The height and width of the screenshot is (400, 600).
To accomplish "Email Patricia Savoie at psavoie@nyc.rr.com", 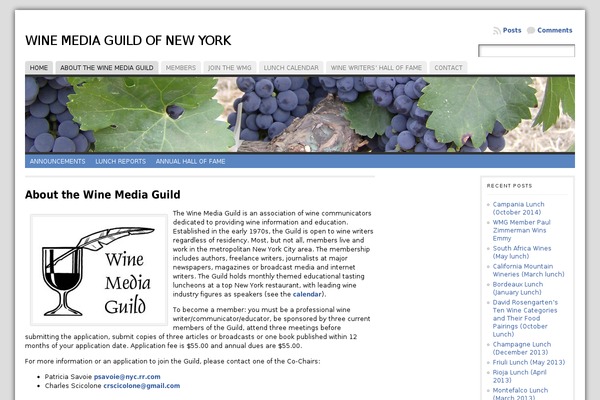I will (x=127, y=377).
